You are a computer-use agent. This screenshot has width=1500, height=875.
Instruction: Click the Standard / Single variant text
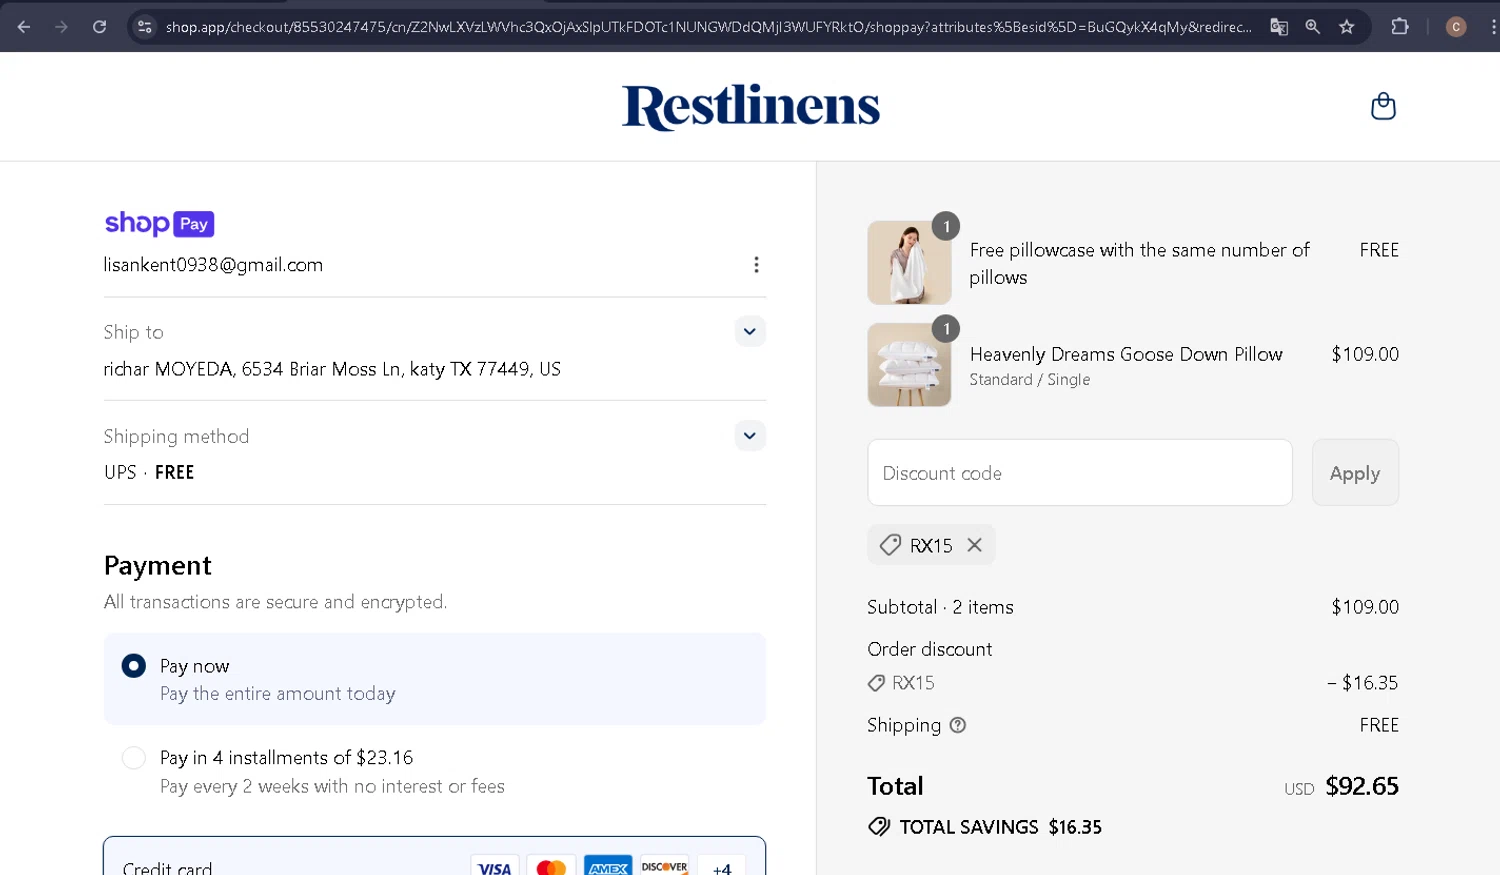coord(1030,379)
